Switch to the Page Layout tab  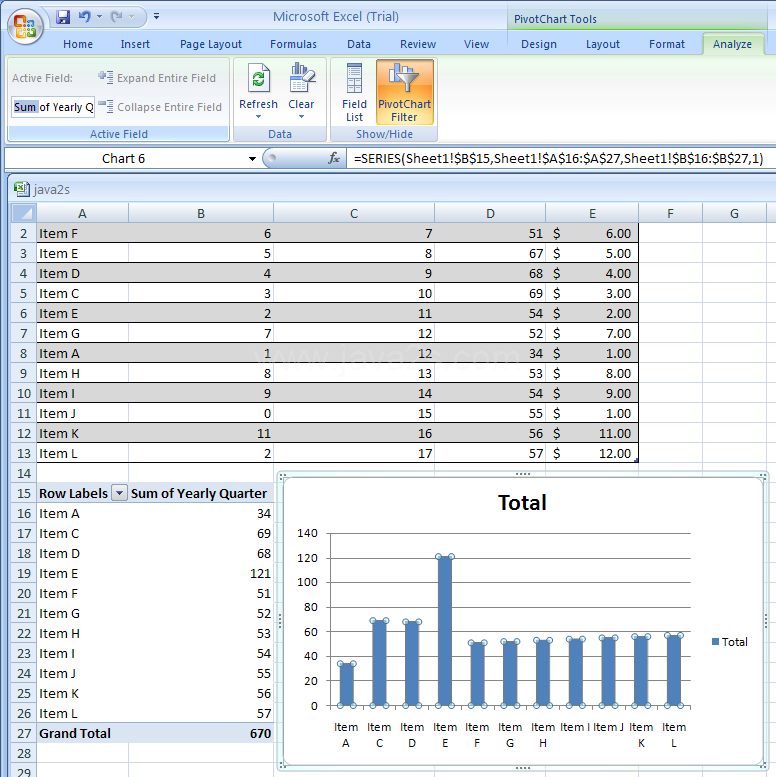click(211, 44)
